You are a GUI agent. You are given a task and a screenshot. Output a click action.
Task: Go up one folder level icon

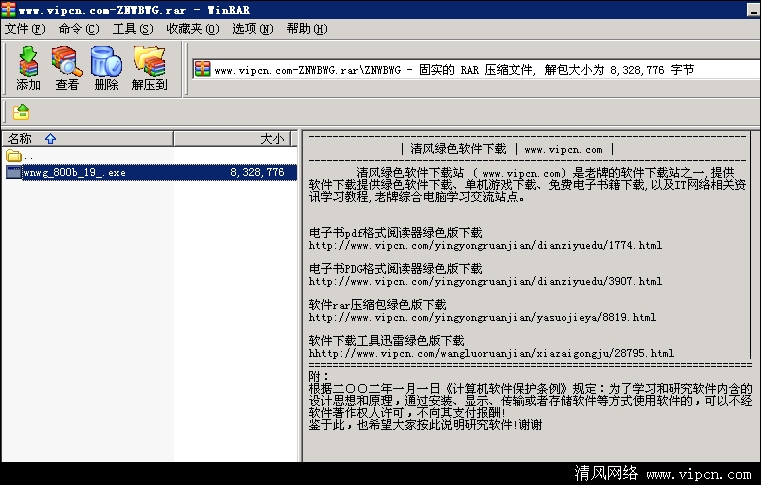point(21,112)
